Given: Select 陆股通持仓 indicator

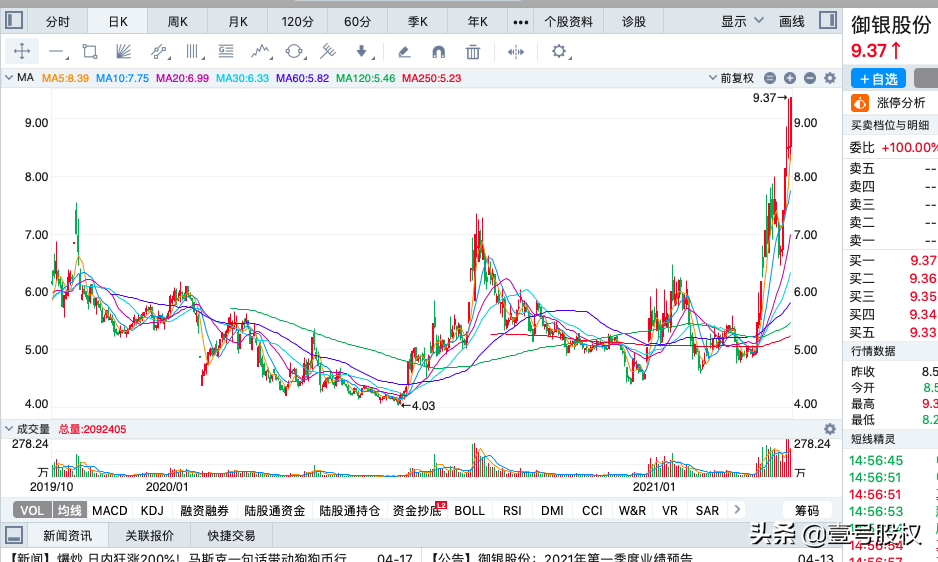Looking at the screenshot, I should (349, 510).
